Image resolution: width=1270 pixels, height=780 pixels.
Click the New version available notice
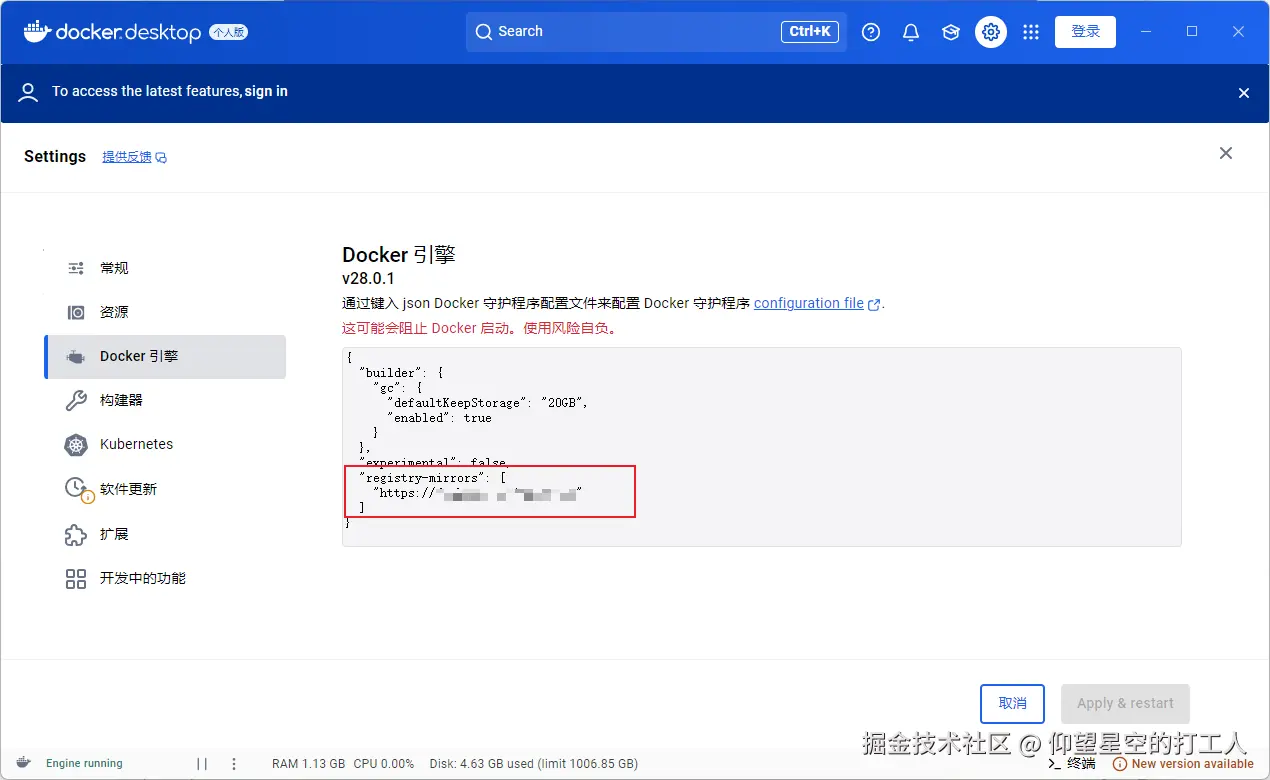pos(1185,764)
